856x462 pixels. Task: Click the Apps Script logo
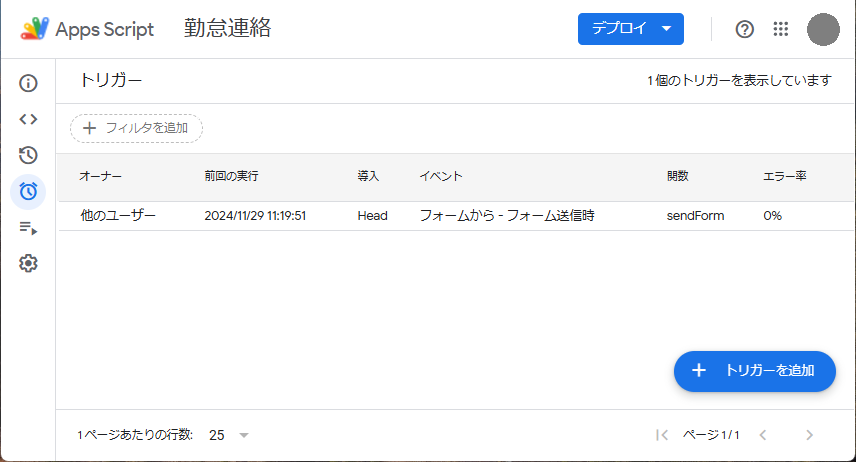click(87, 29)
